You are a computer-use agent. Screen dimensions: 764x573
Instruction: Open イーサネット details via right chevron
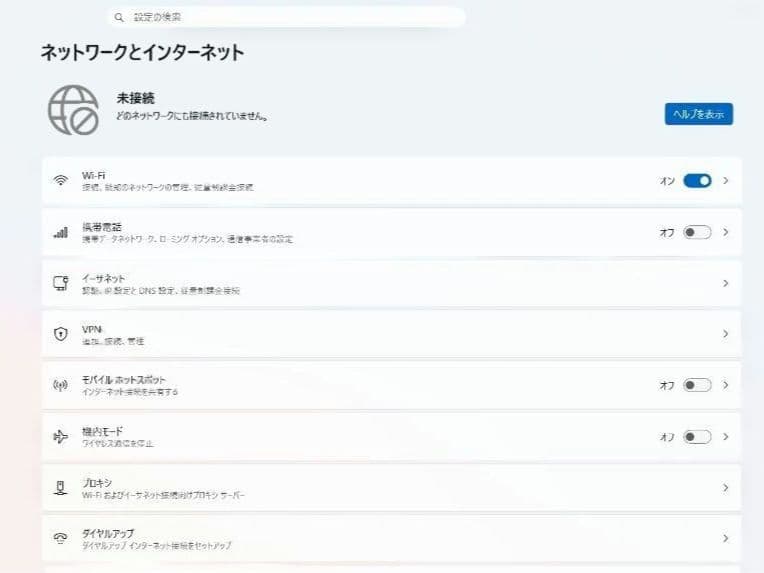tap(726, 283)
